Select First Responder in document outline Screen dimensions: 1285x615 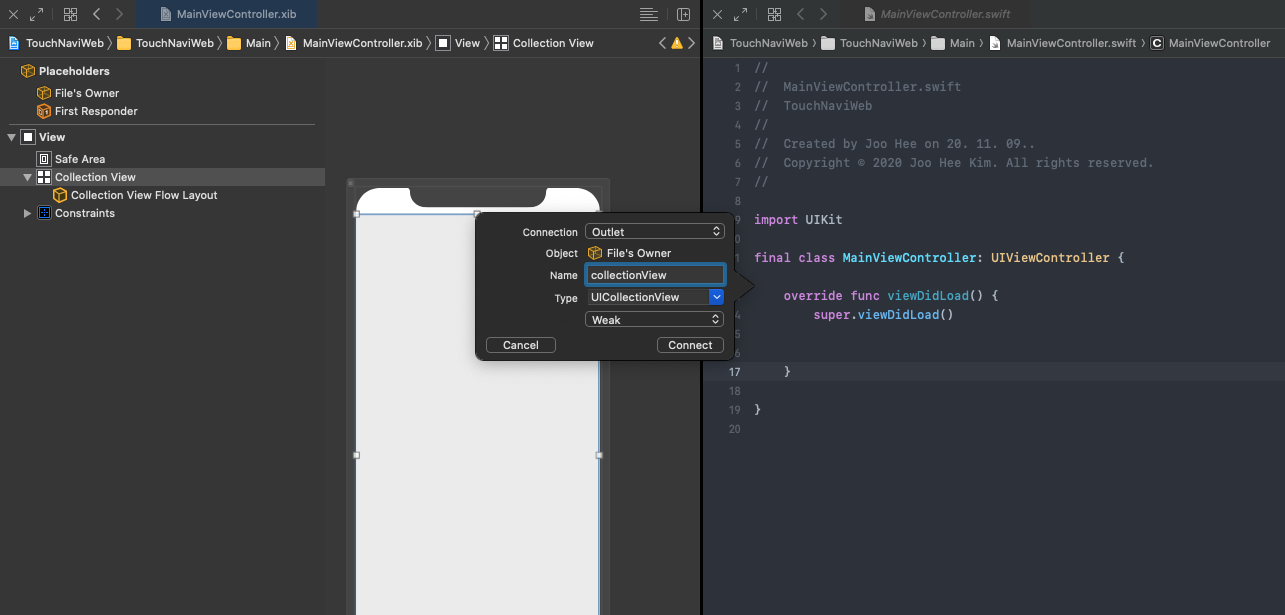pos(95,111)
